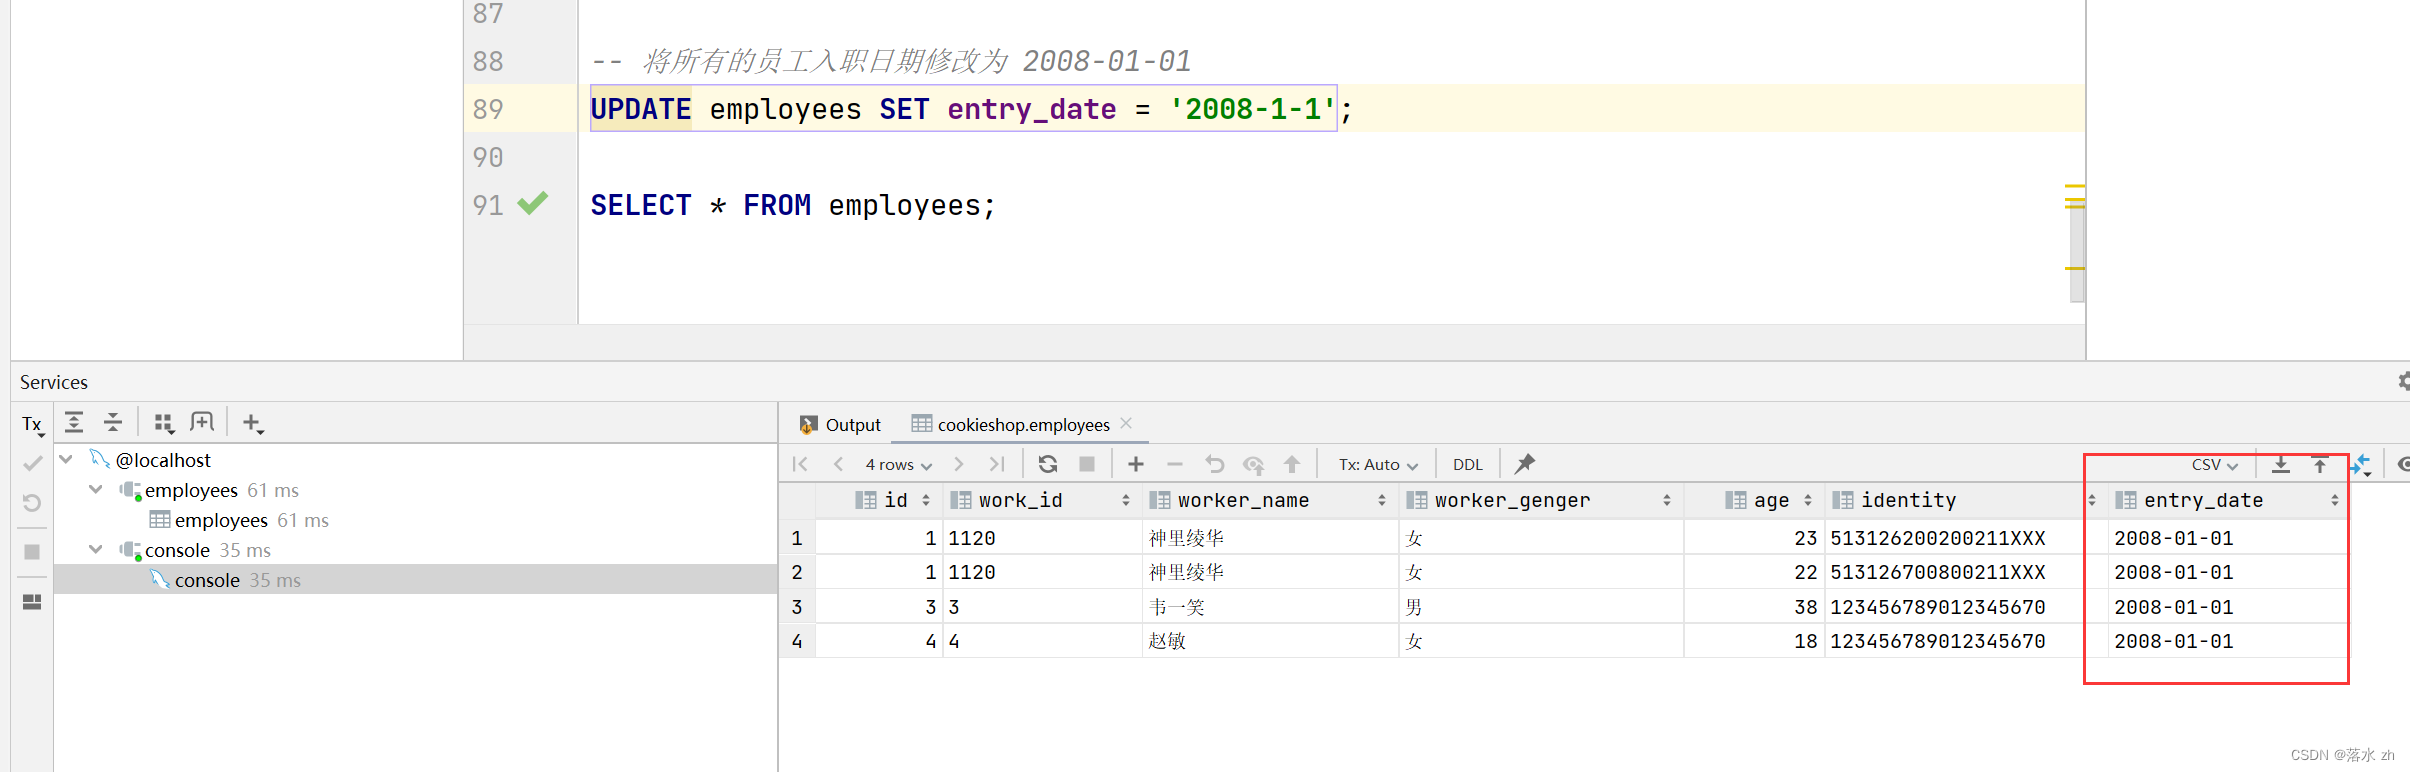Screen dimensions: 2410x772
Task: Click the age cell 38
Action: pos(1754,607)
